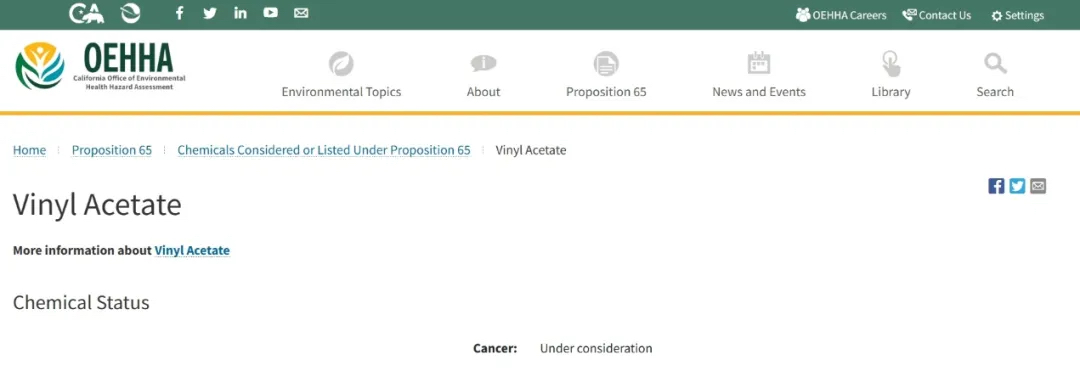This screenshot has height=382, width=1080.
Task: Click the email envelope icon in top bar
Action: pos(301,13)
